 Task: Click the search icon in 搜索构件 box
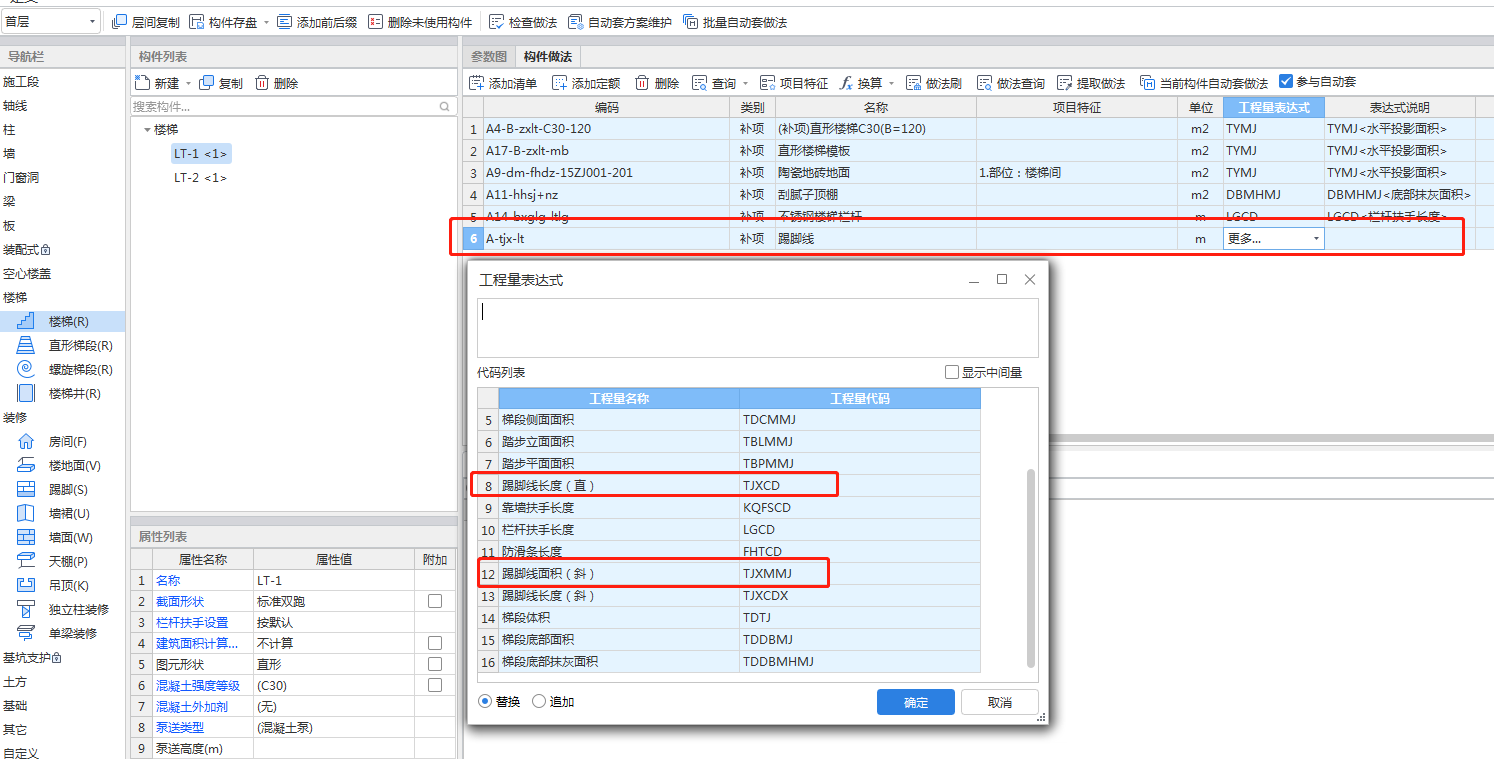(x=444, y=106)
